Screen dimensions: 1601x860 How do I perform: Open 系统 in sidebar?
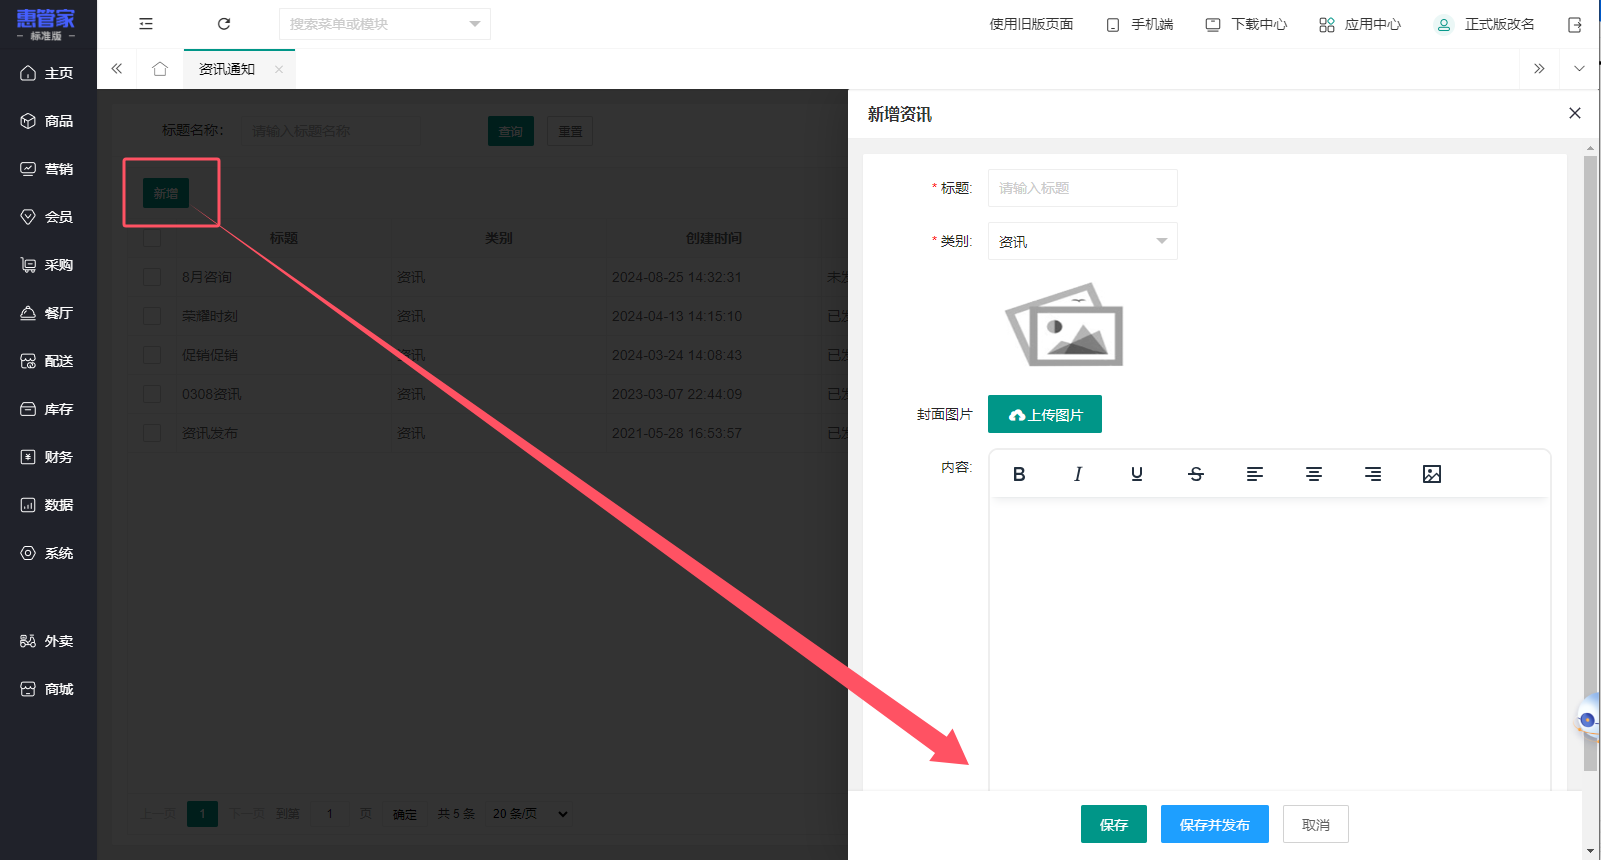(48, 553)
